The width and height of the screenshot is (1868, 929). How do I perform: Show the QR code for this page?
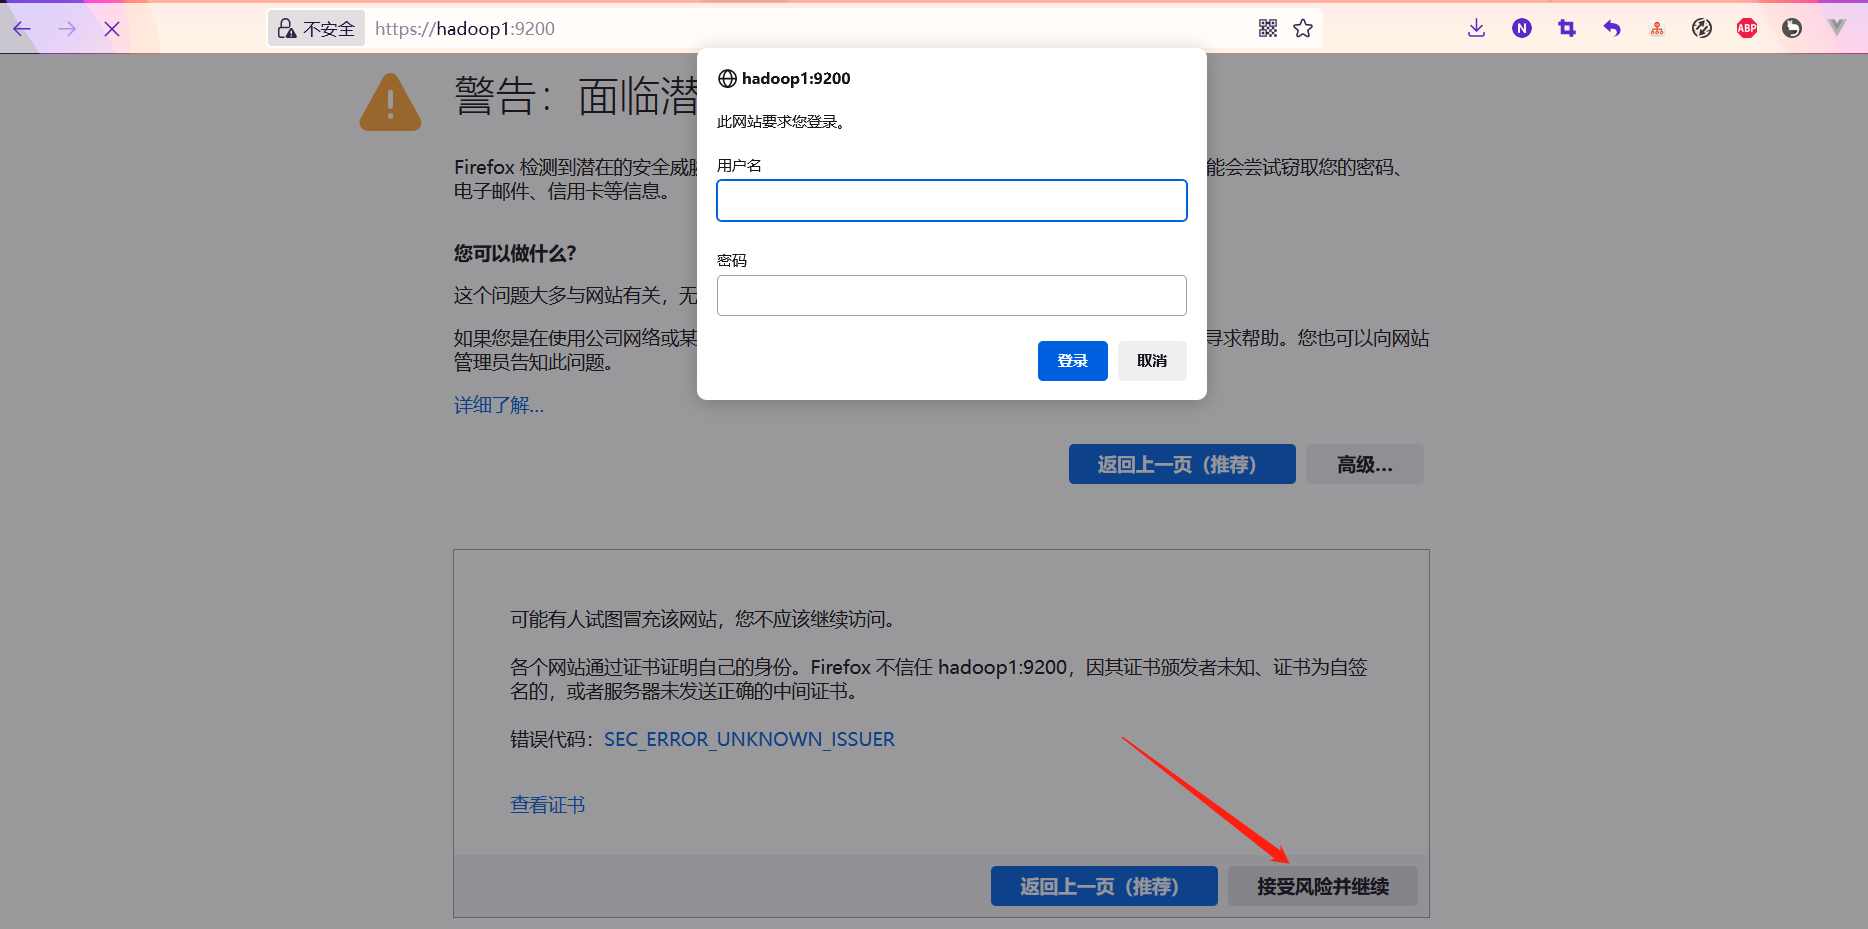coord(1267,28)
